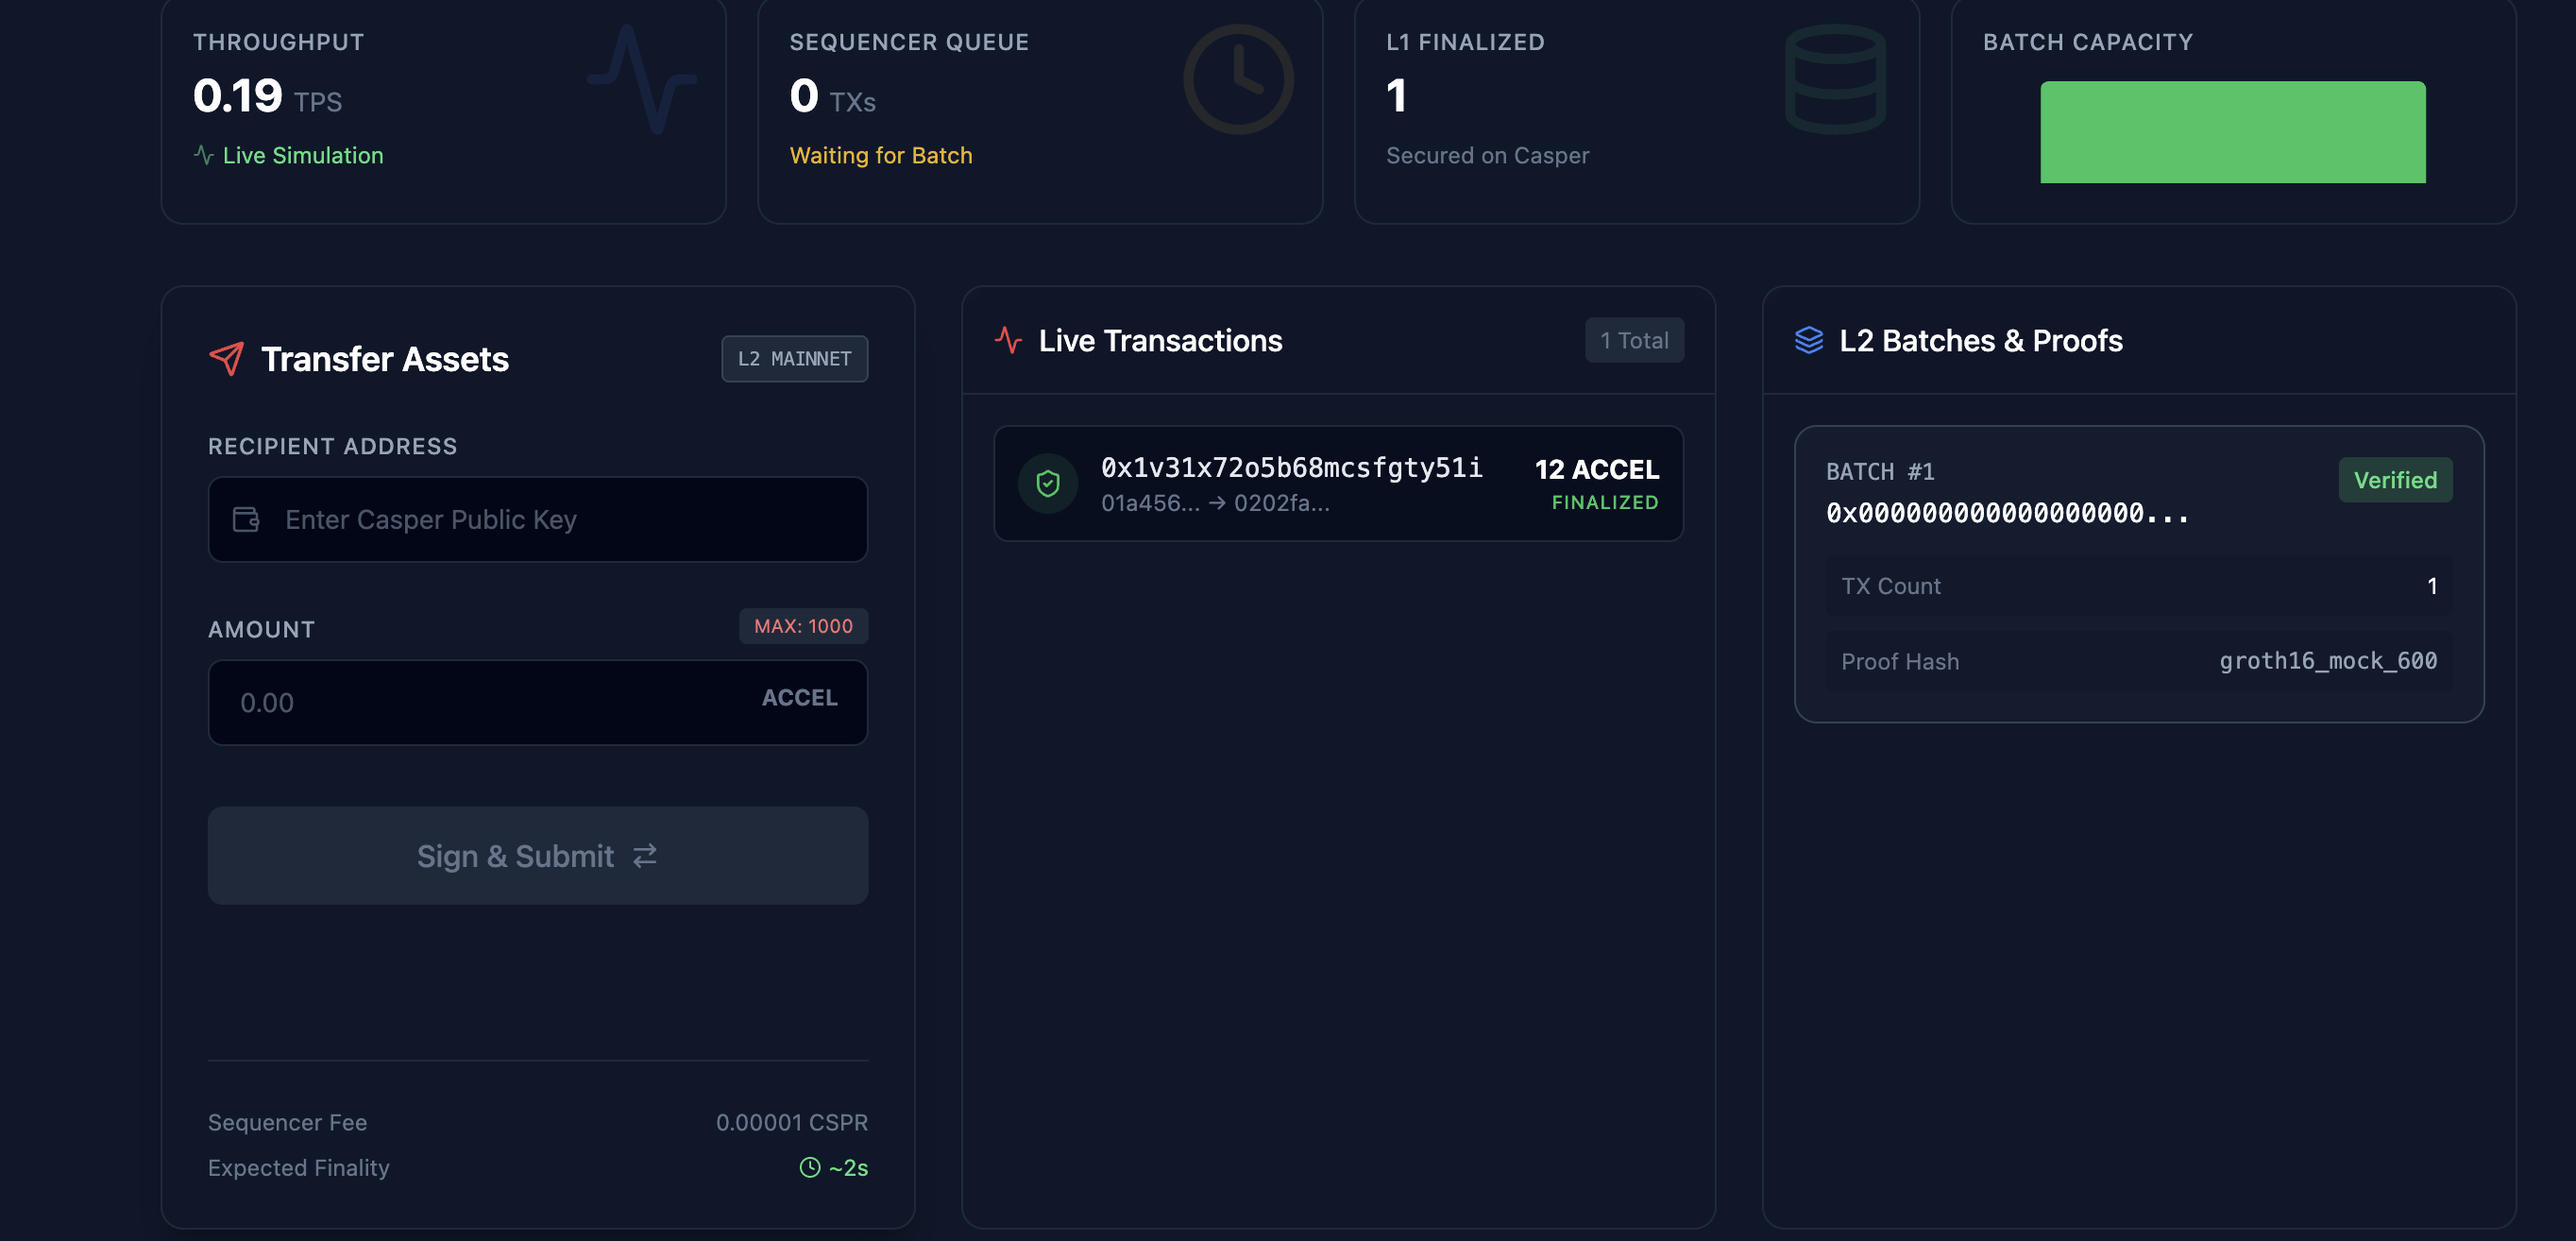Click the Live Transactions heading

coord(1160,340)
